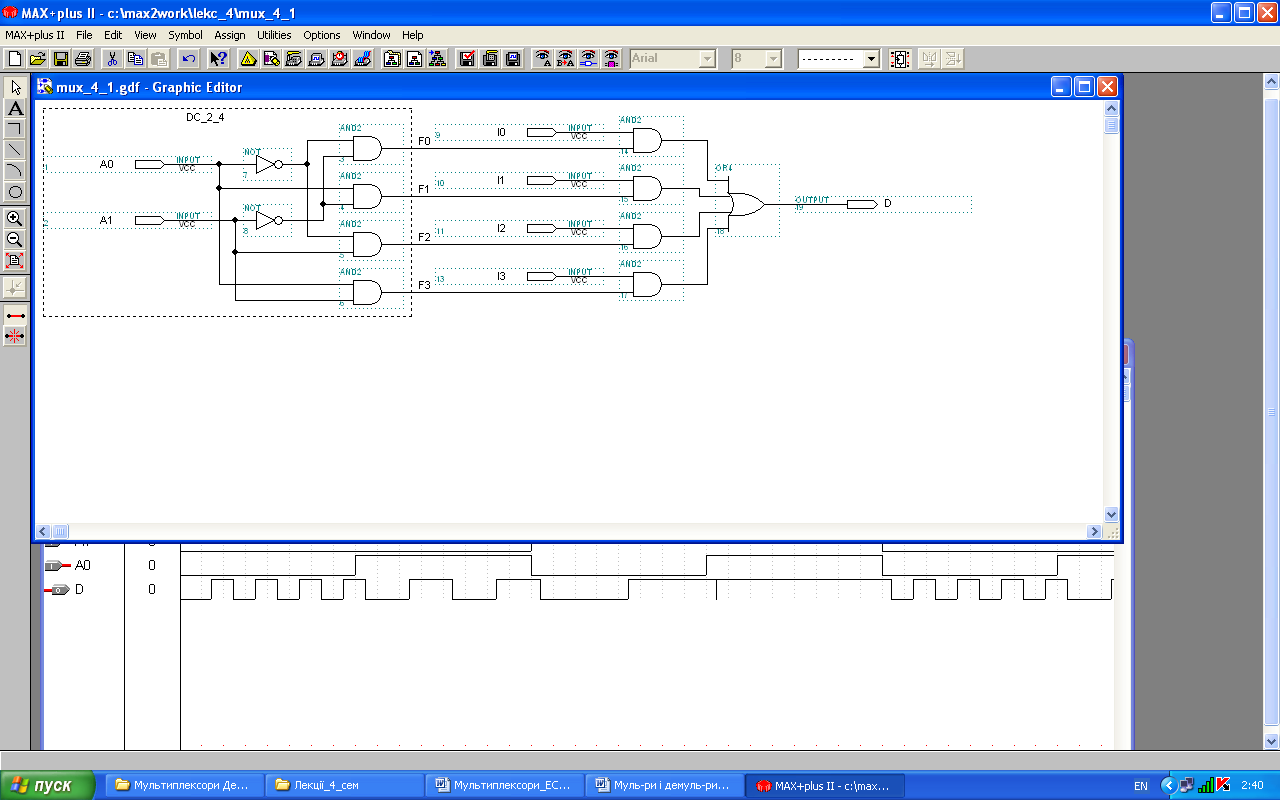
Task: Click the Fit in Window tool
Action: tap(15, 260)
